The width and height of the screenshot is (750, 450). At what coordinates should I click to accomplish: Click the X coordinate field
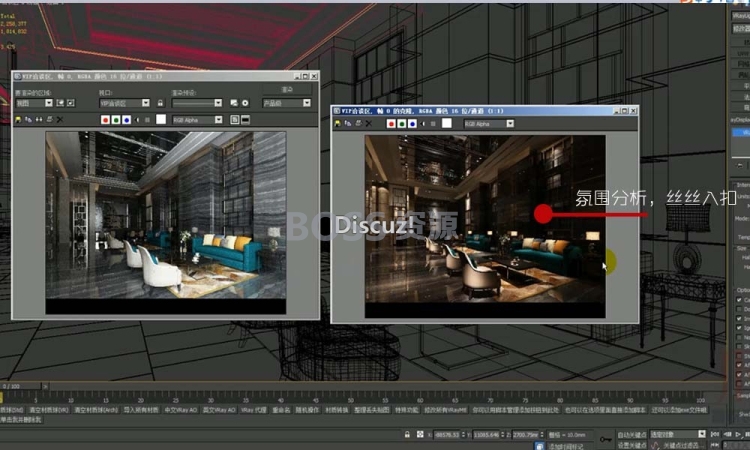pos(447,435)
